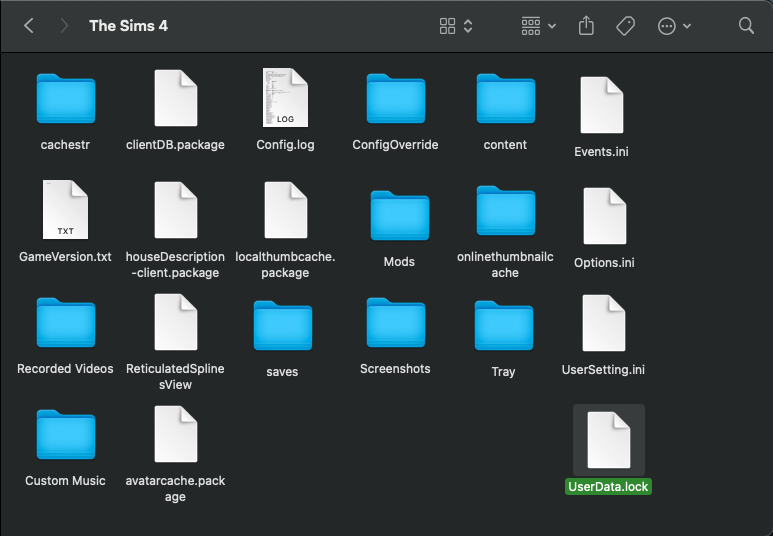773x536 pixels.
Task: Click the 'GameVersion.txt' name label
Action: [x=65, y=256]
